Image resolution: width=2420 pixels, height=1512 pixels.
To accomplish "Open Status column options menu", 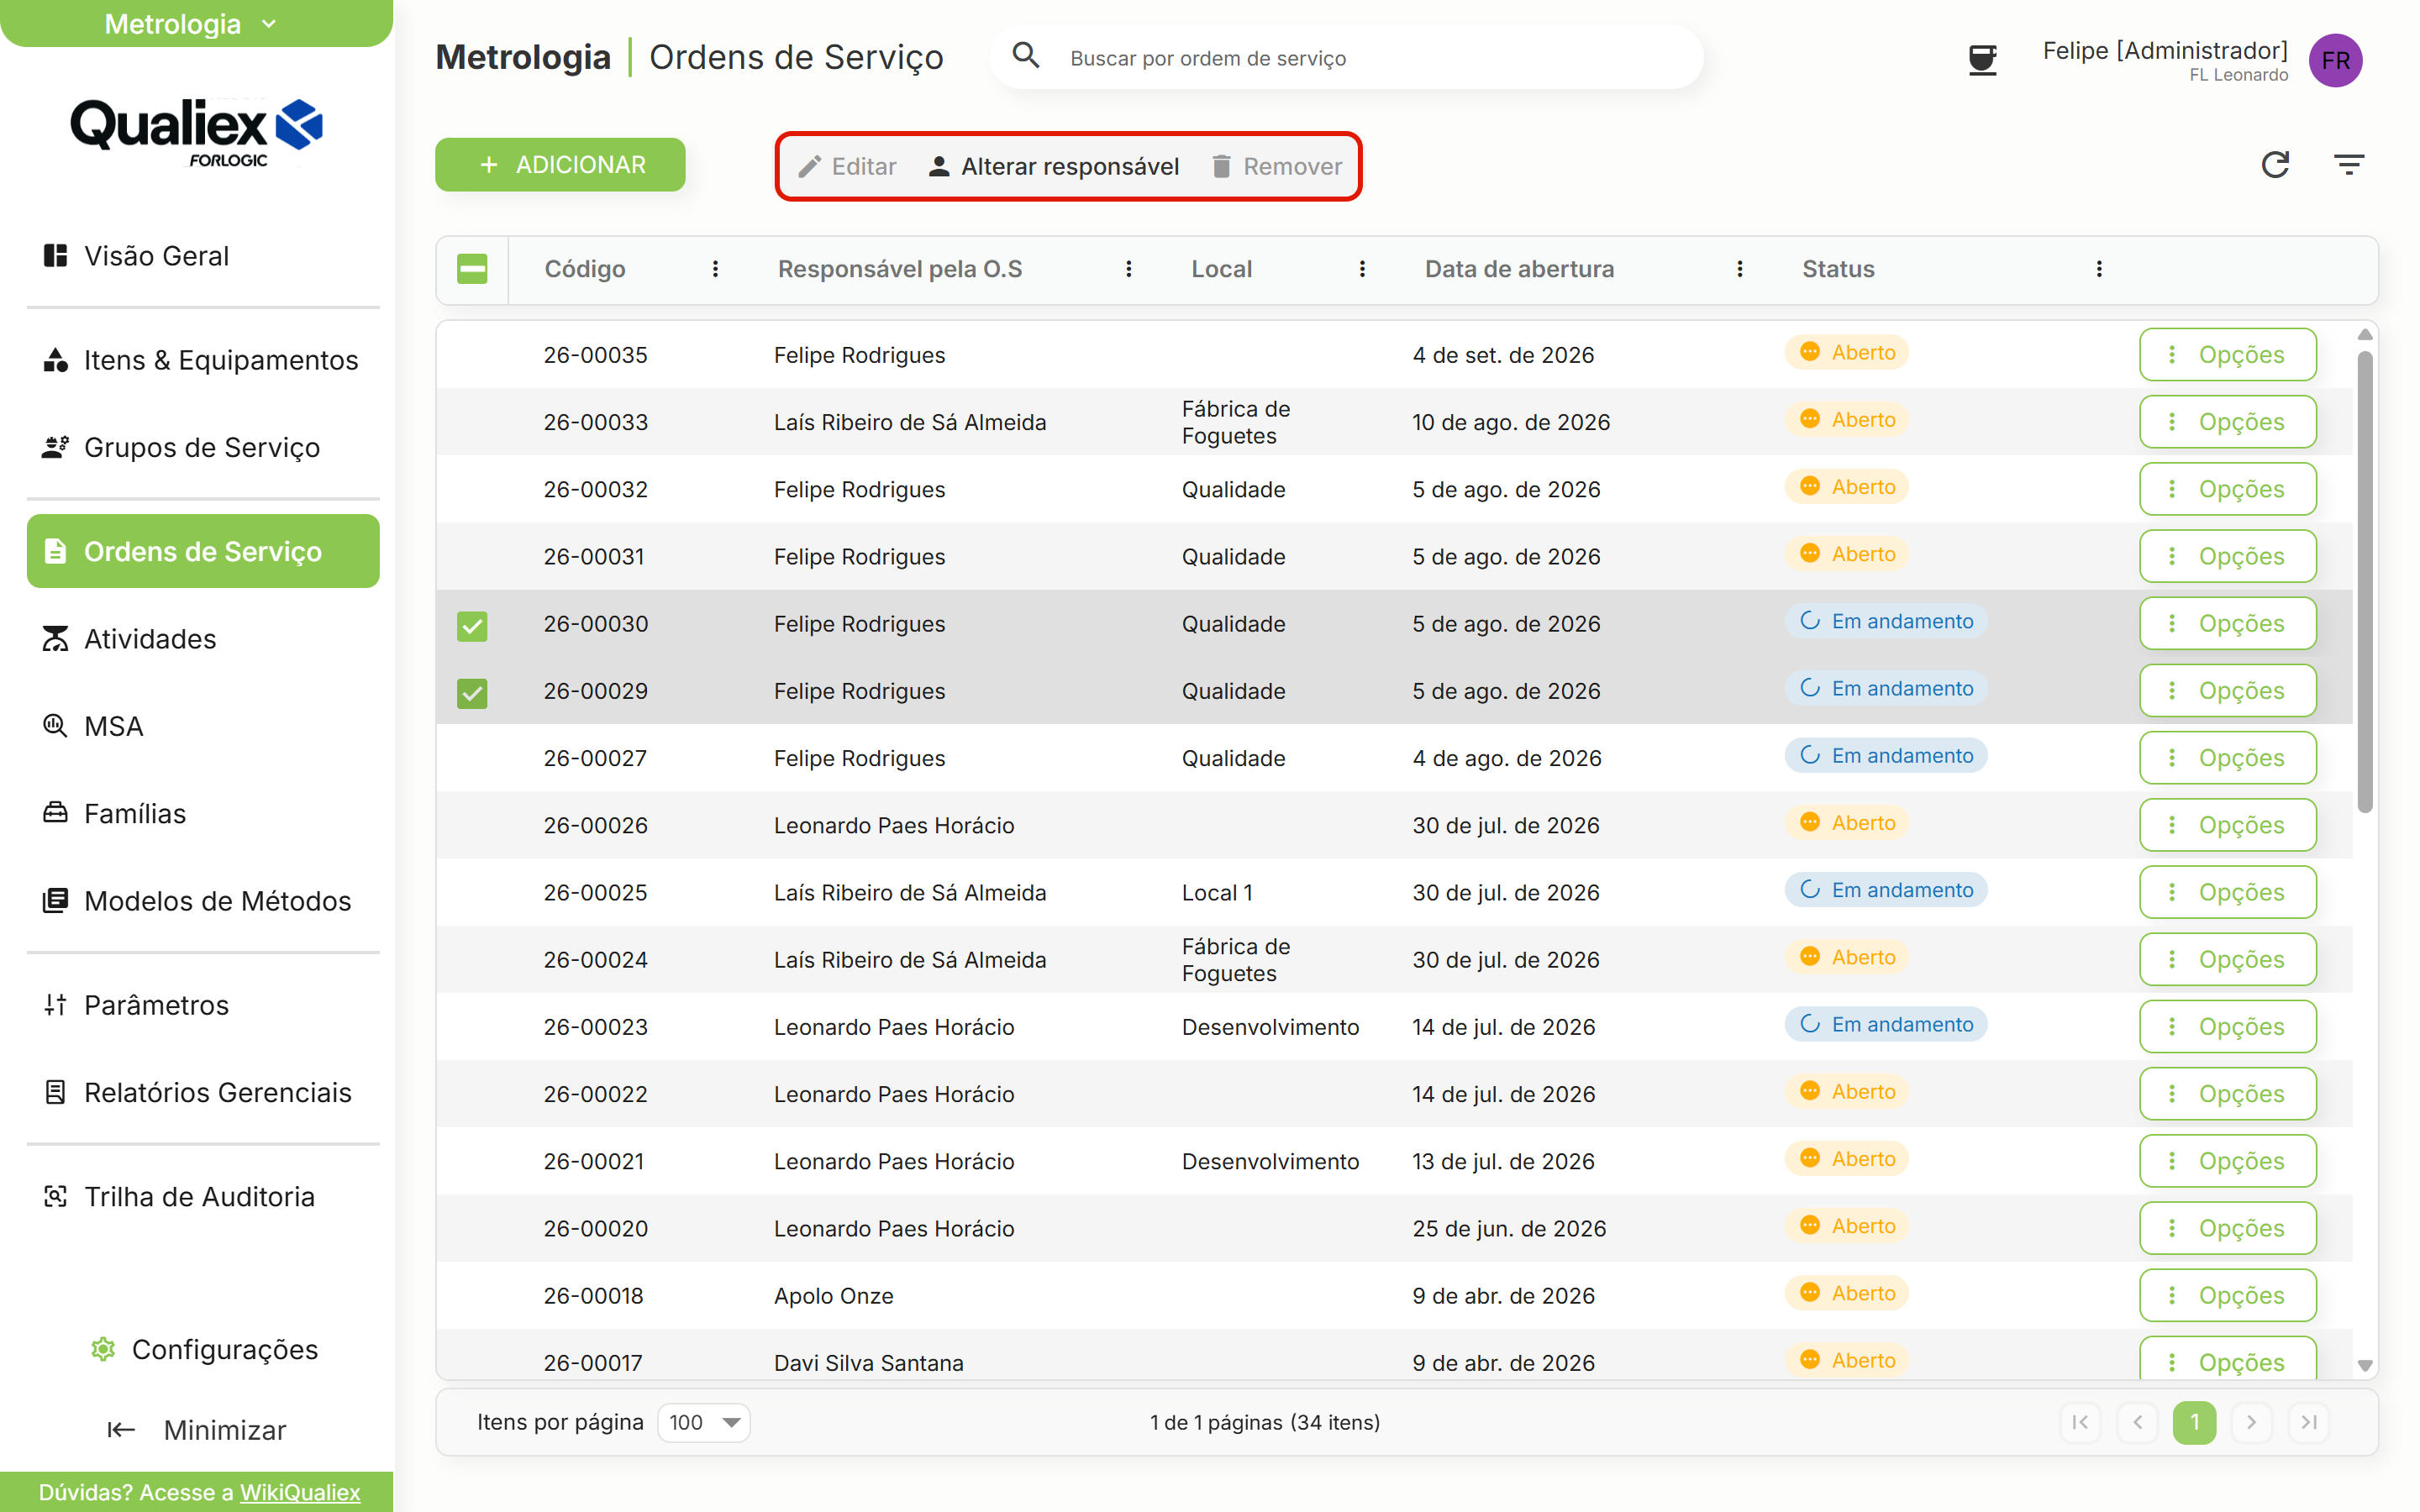I will (2098, 269).
